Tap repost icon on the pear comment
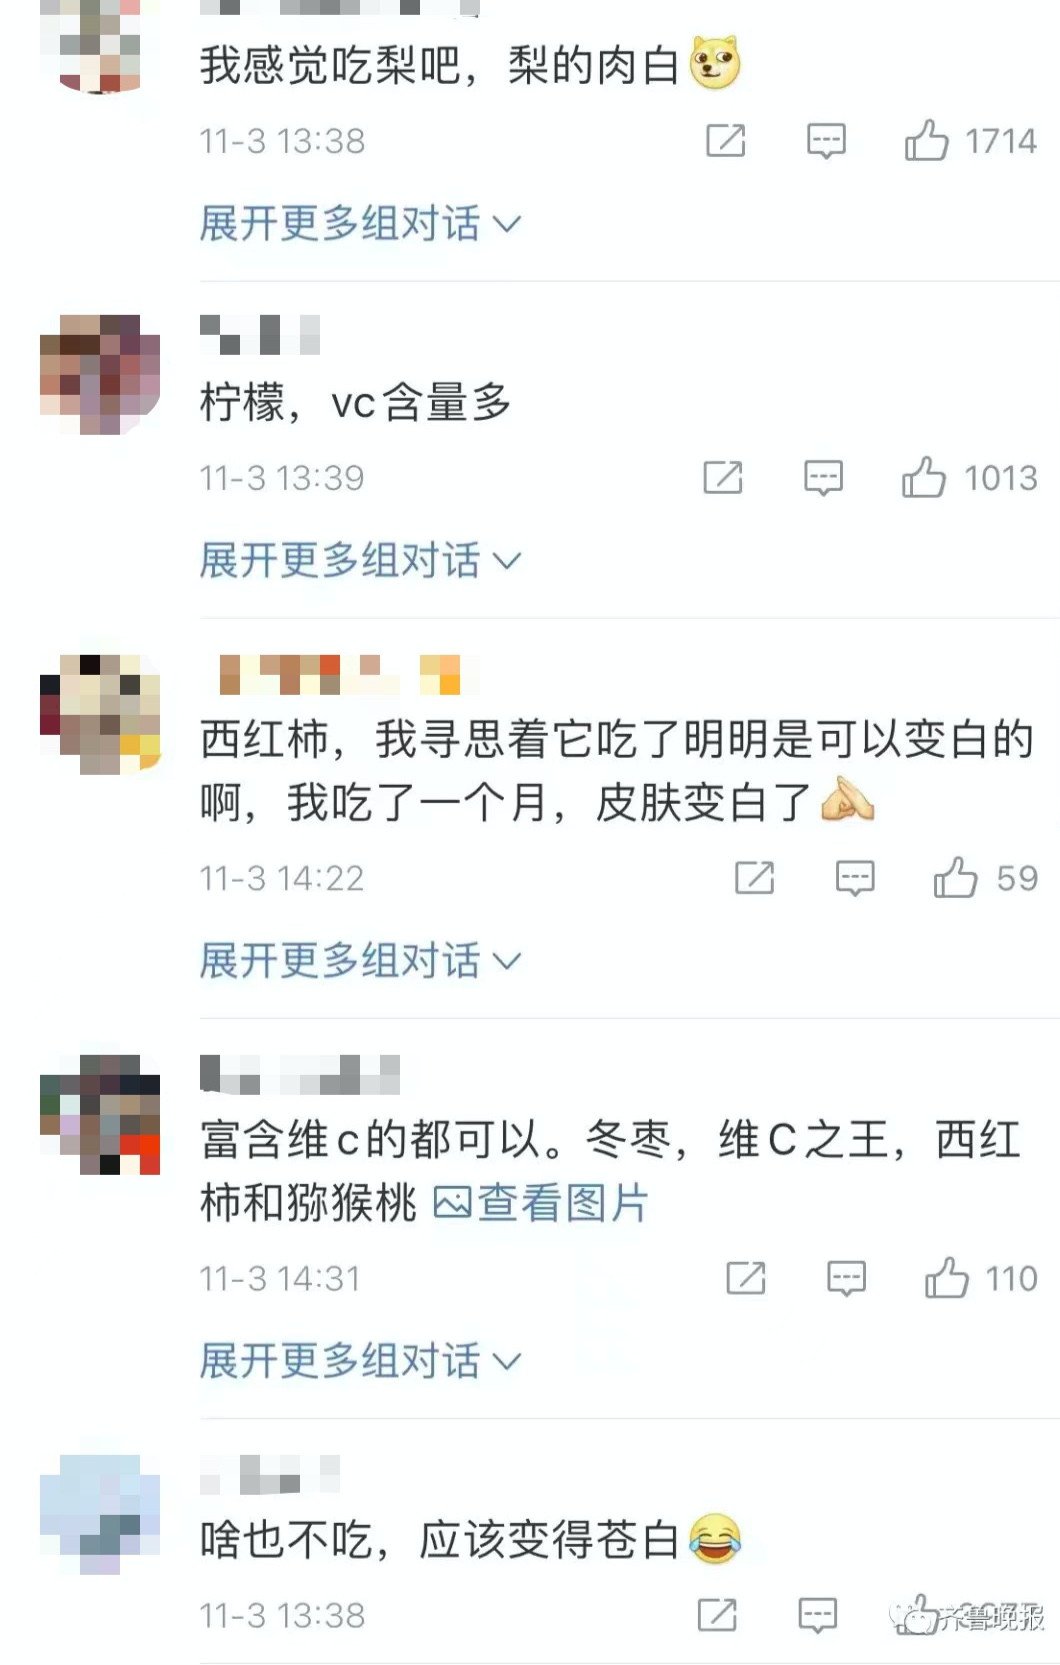 (x=726, y=140)
